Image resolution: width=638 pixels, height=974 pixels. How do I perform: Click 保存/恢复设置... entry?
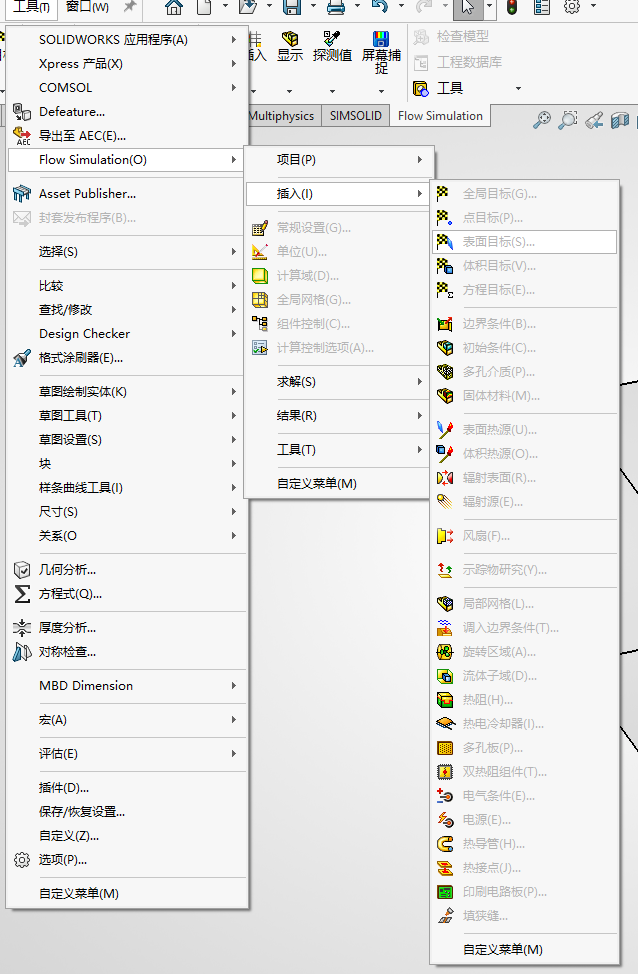(126, 812)
